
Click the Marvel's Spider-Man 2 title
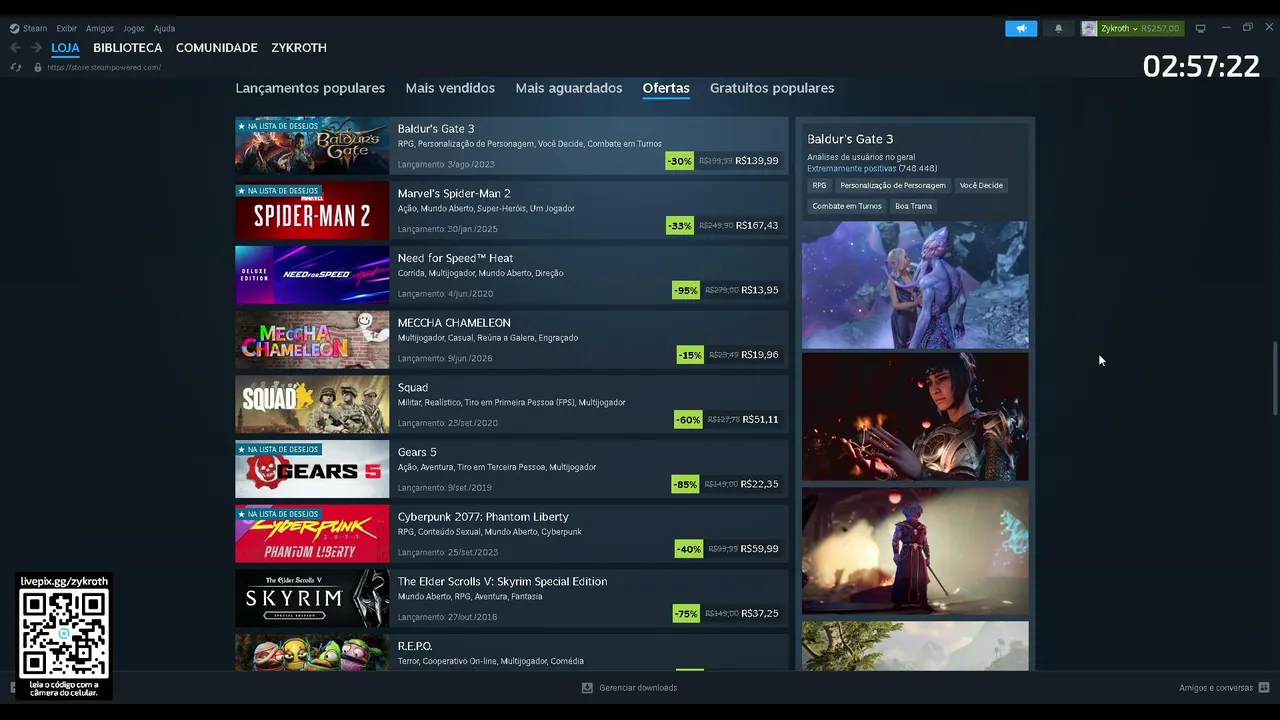coord(454,194)
